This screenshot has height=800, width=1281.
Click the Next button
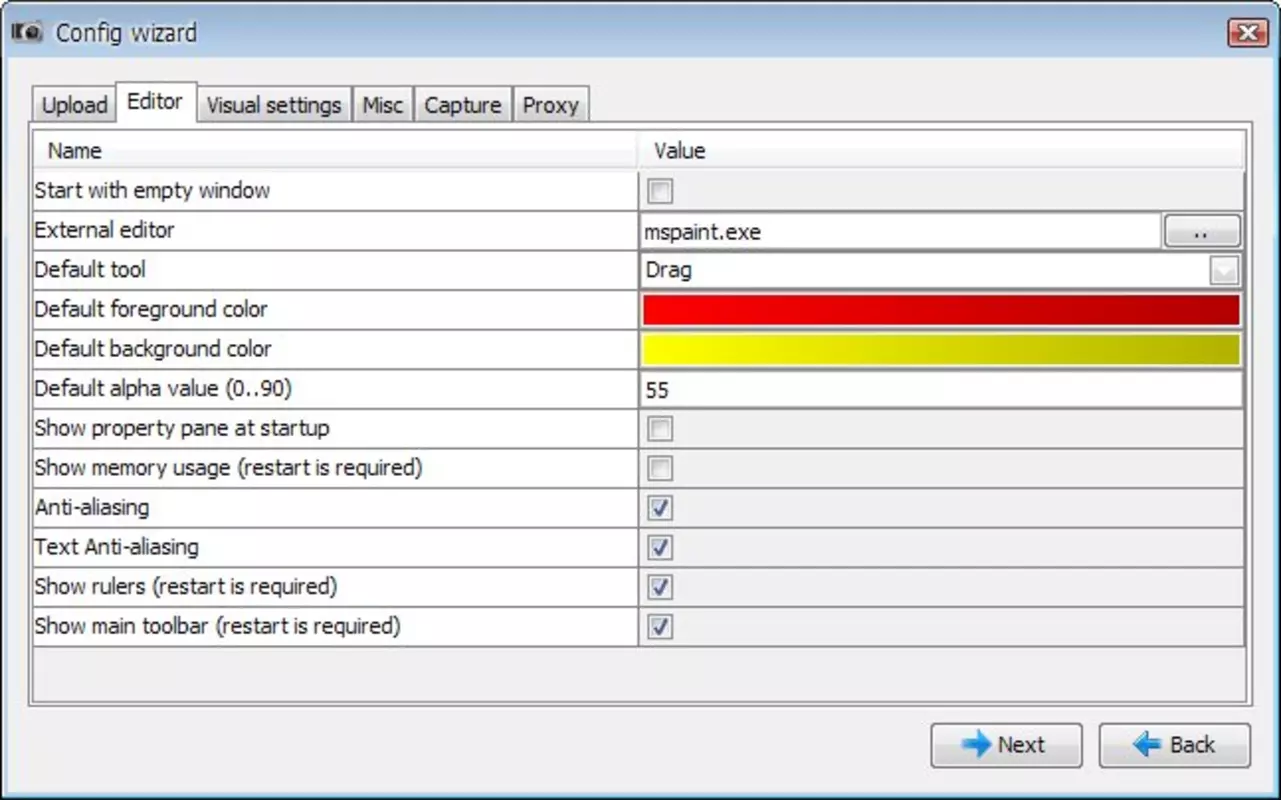(x=1006, y=745)
